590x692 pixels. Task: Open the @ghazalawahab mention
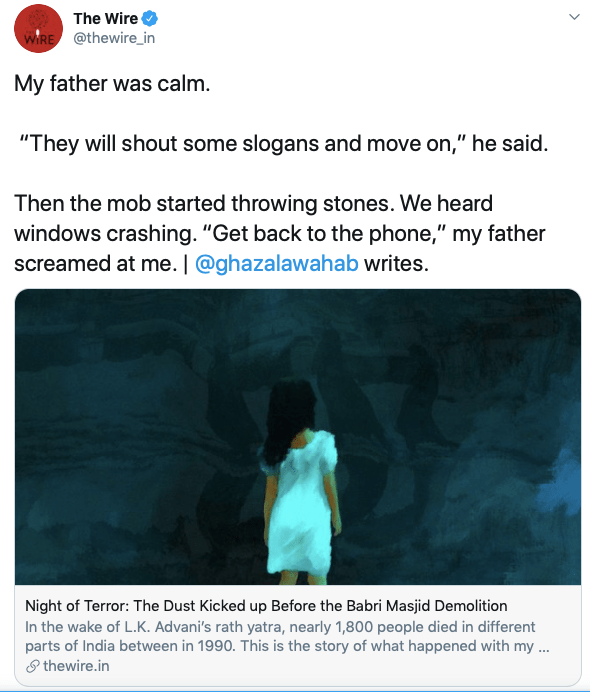277,263
